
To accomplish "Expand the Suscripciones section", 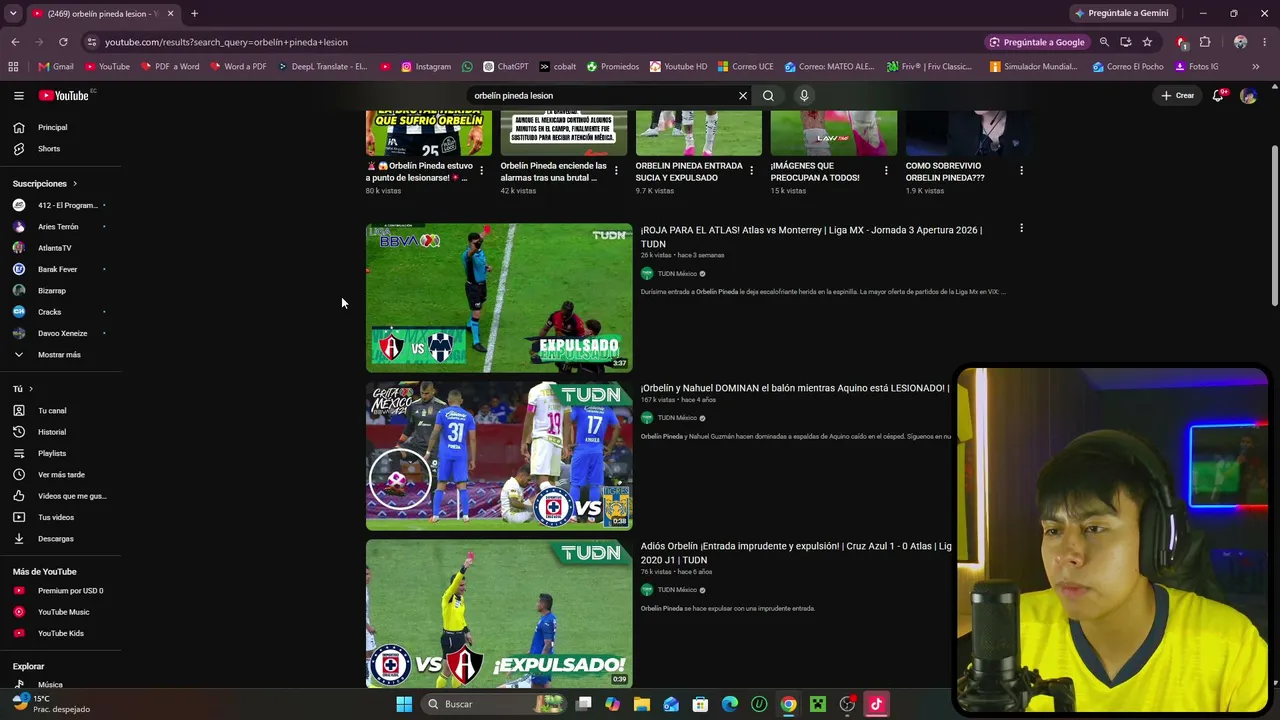I will (45, 184).
